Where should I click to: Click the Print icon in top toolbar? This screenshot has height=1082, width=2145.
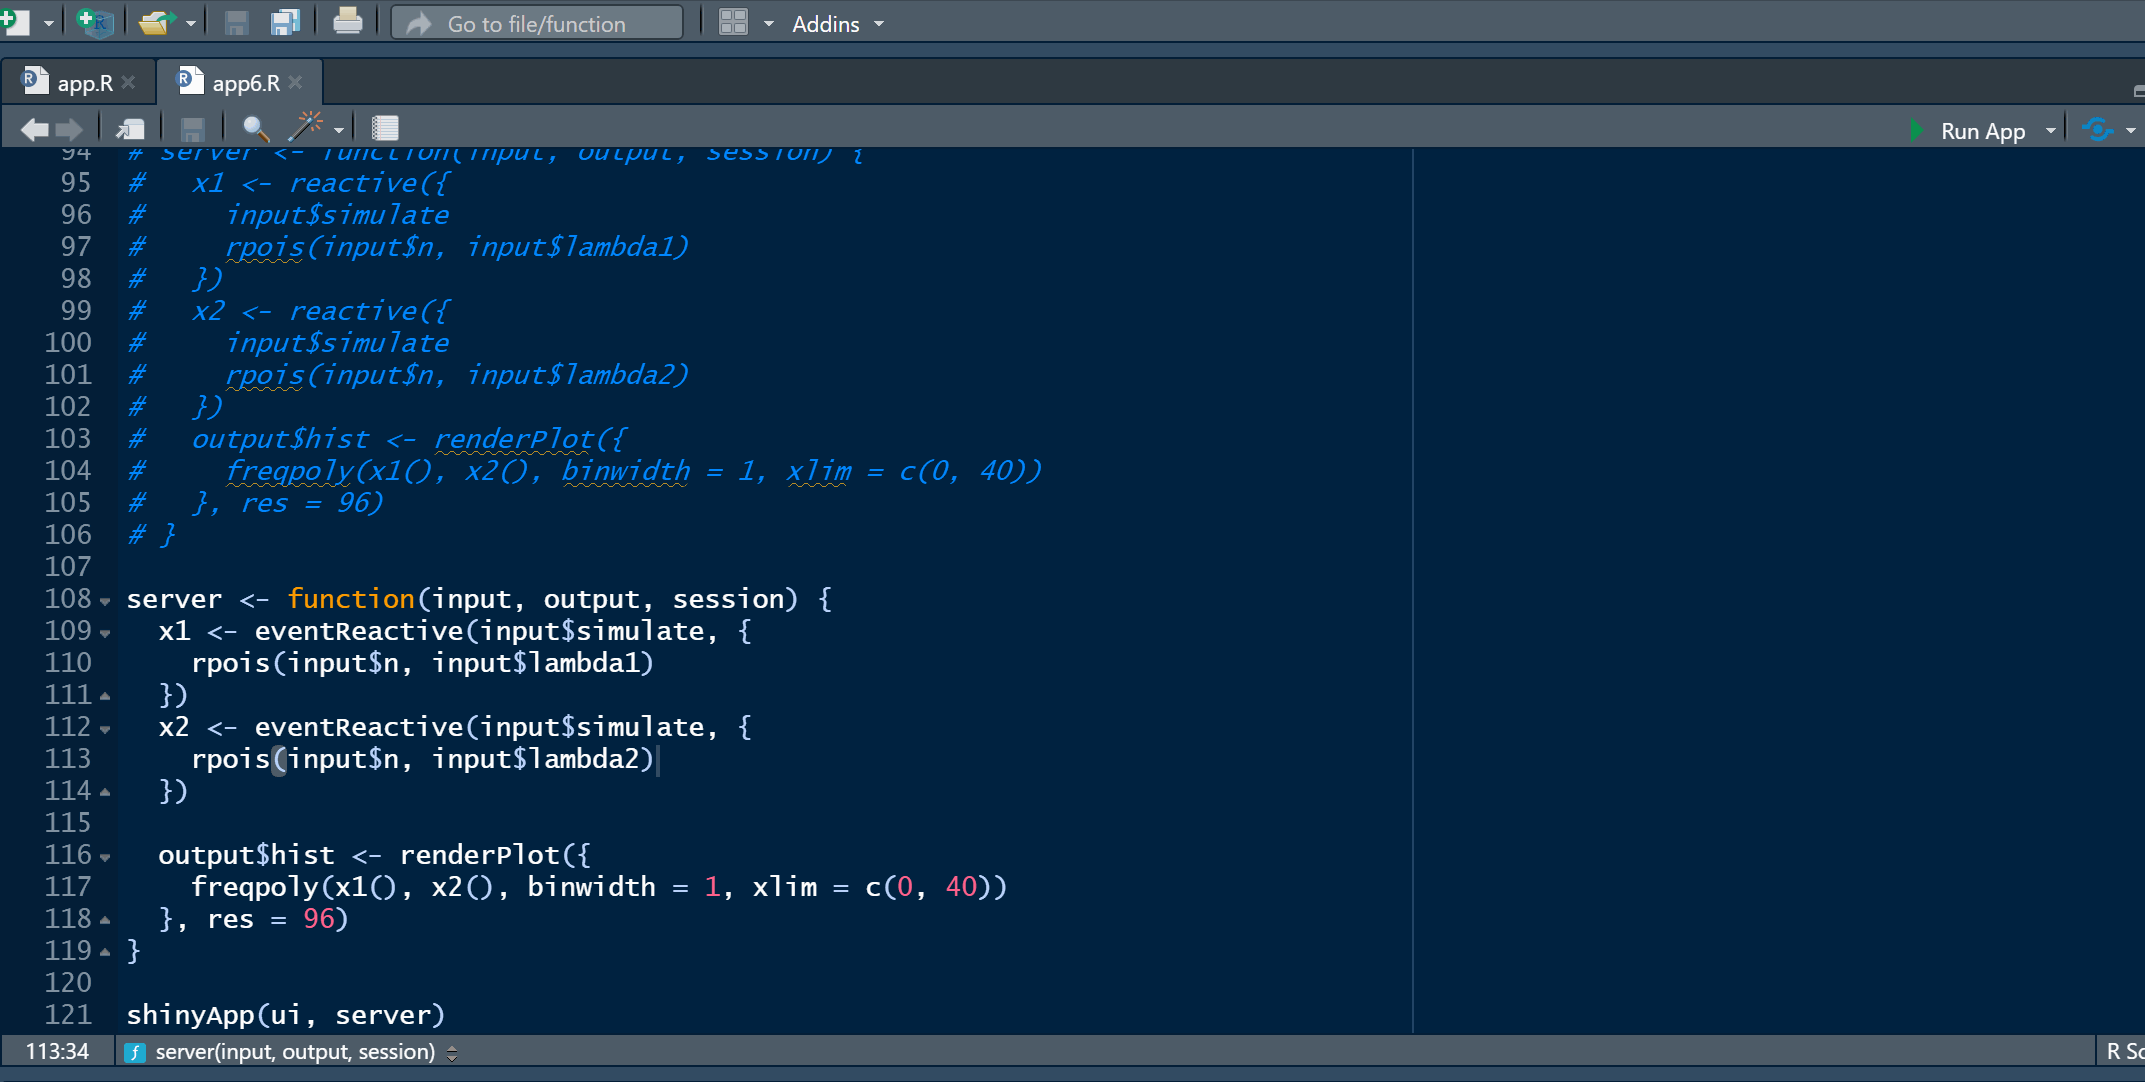pyautogui.click(x=347, y=22)
